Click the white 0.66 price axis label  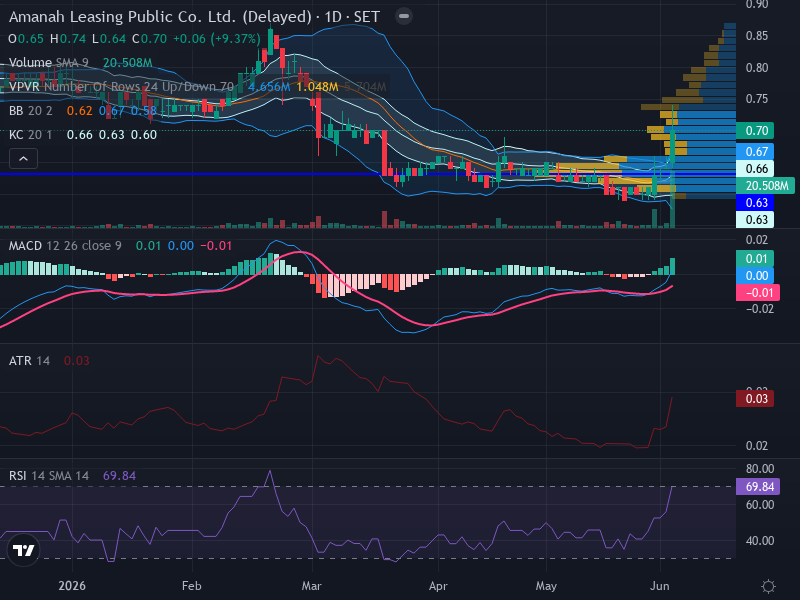pos(755,169)
